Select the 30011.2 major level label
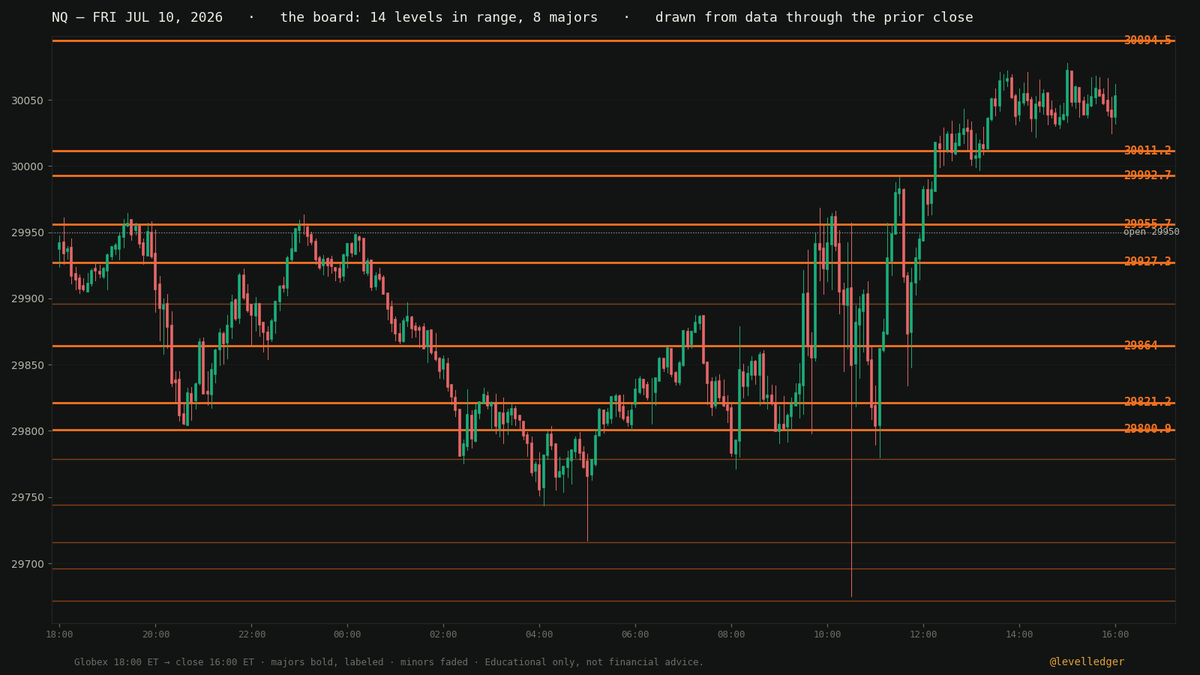Viewport: 1200px width, 675px height. coord(1147,151)
